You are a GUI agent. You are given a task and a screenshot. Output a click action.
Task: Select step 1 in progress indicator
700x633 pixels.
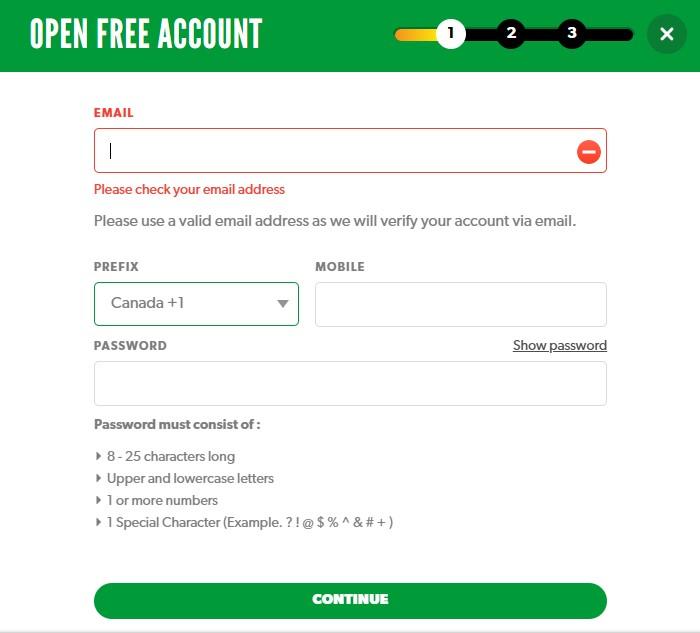(451, 34)
